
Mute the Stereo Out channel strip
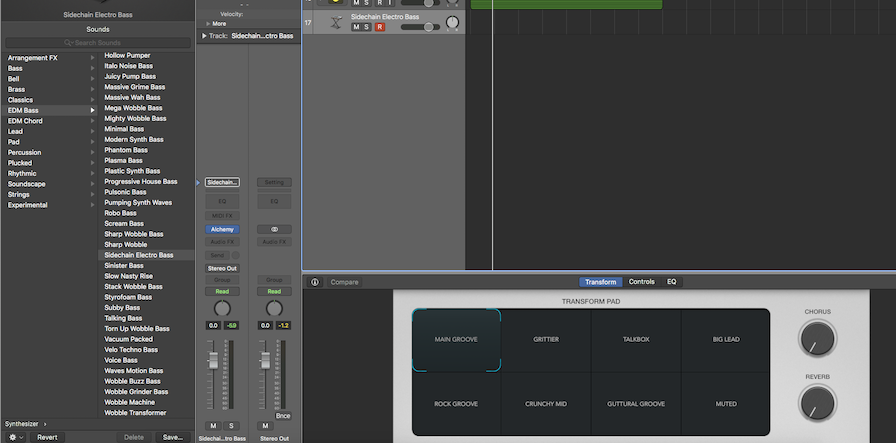click(x=265, y=426)
